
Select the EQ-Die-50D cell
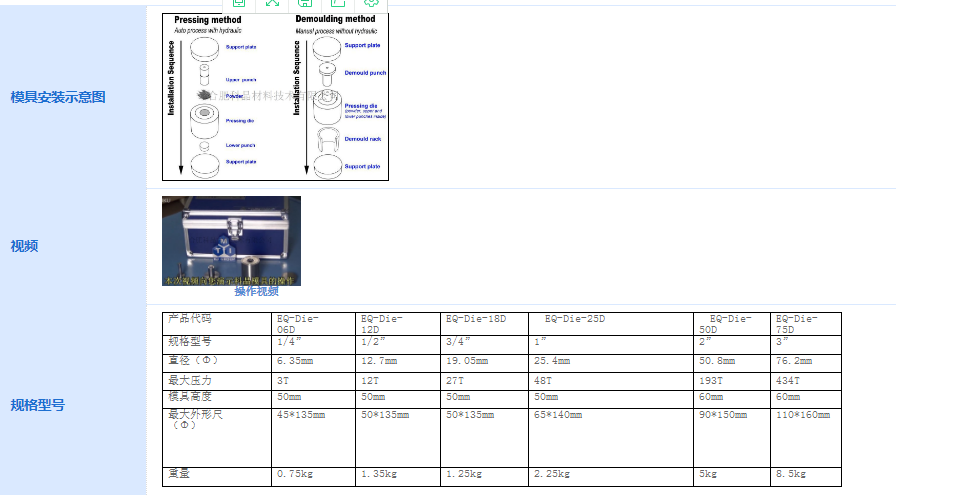[x=732, y=324]
